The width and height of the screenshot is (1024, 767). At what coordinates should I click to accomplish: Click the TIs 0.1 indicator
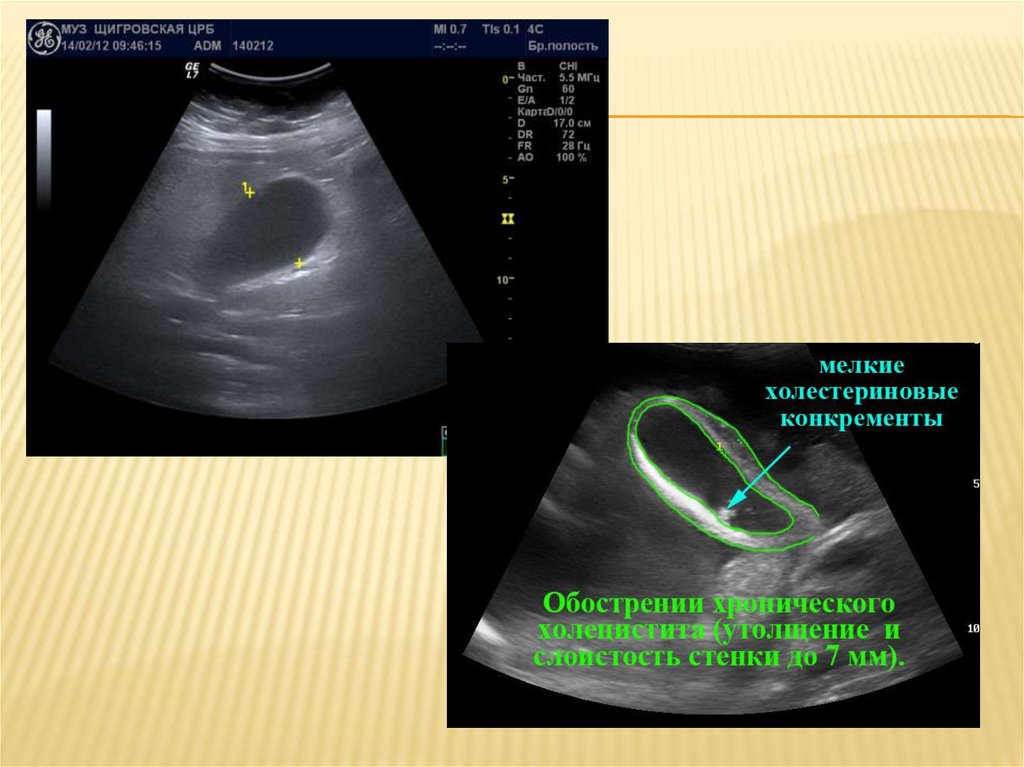pyautogui.click(x=501, y=29)
